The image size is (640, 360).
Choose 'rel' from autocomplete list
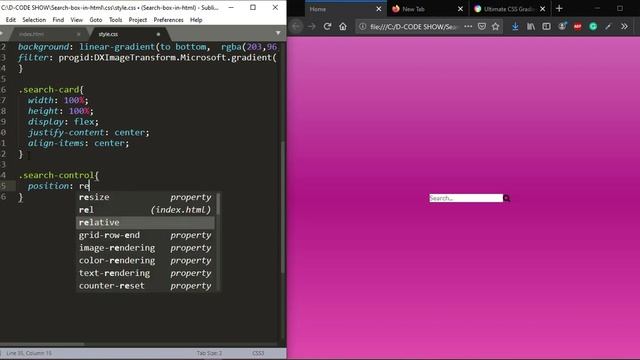coord(145,210)
